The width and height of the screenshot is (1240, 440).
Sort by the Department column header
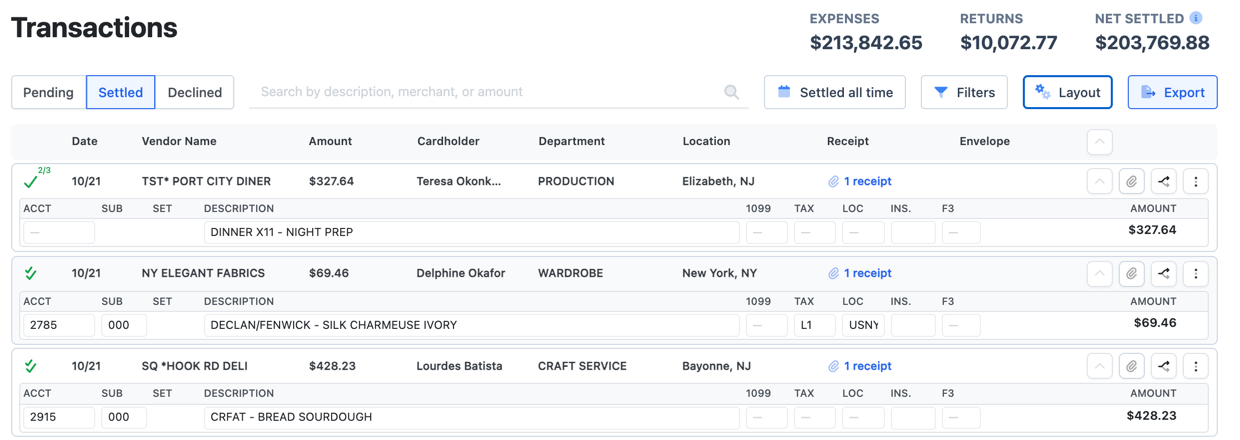point(571,142)
